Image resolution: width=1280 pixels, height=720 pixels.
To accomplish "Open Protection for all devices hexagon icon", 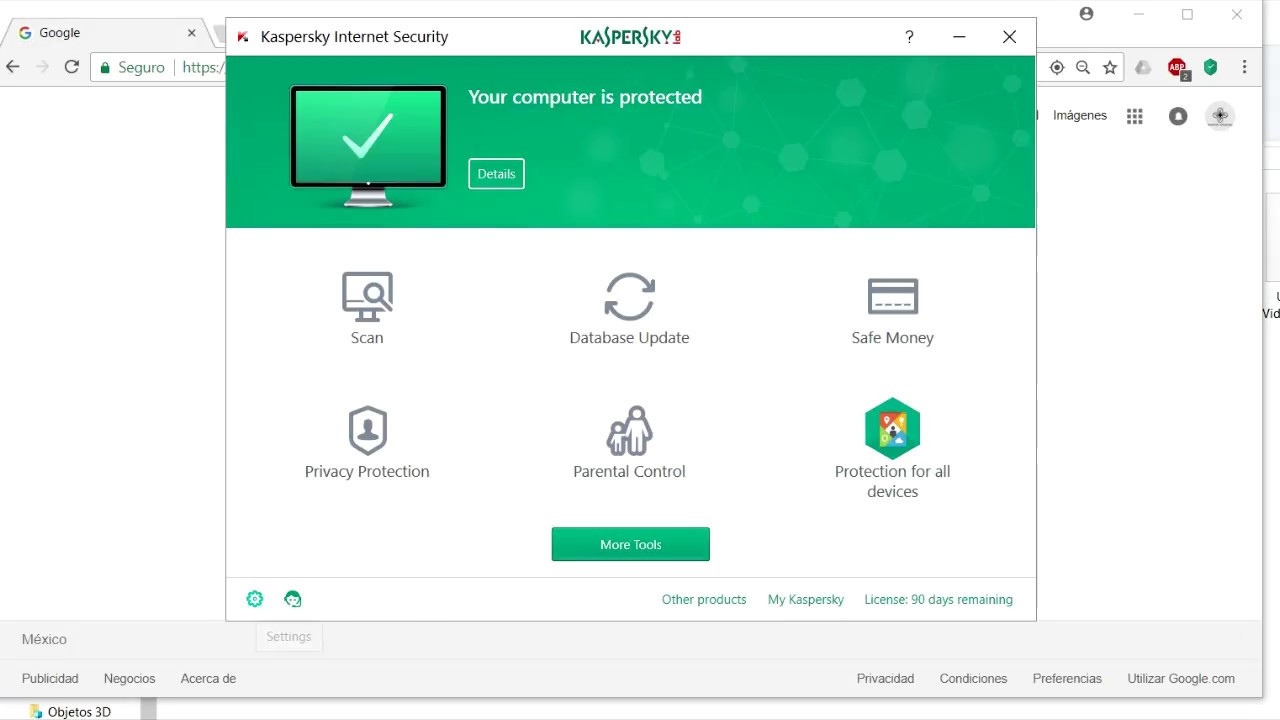I will (x=892, y=428).
